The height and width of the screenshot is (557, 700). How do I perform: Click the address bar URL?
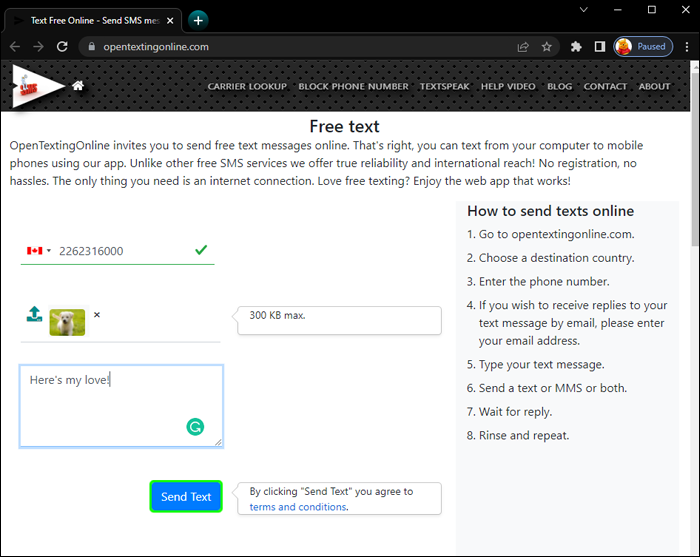[x=156, y=47]
